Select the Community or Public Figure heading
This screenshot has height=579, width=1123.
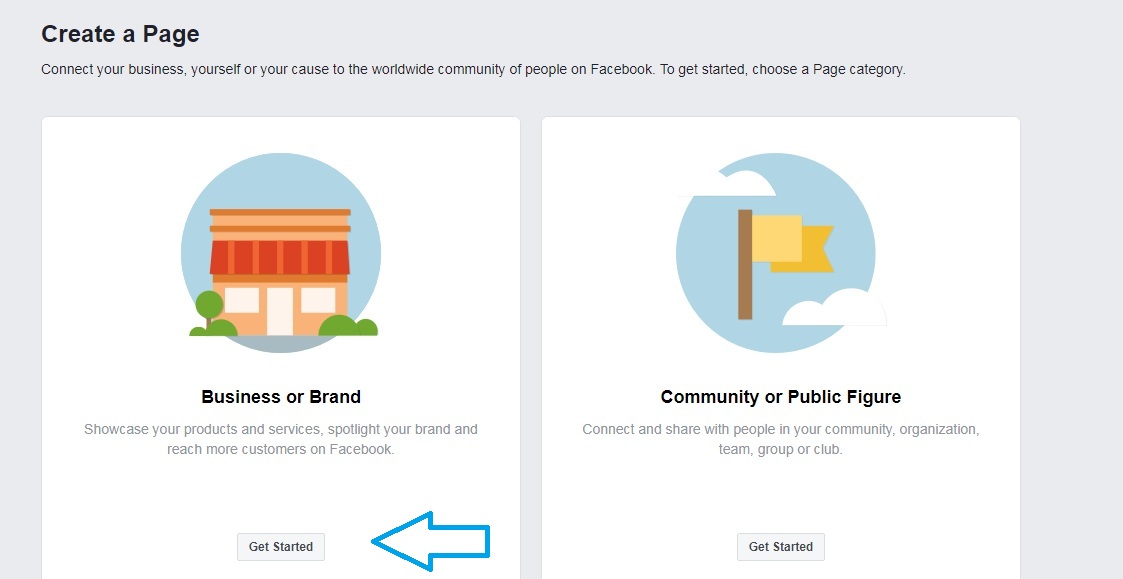point(781,397)
